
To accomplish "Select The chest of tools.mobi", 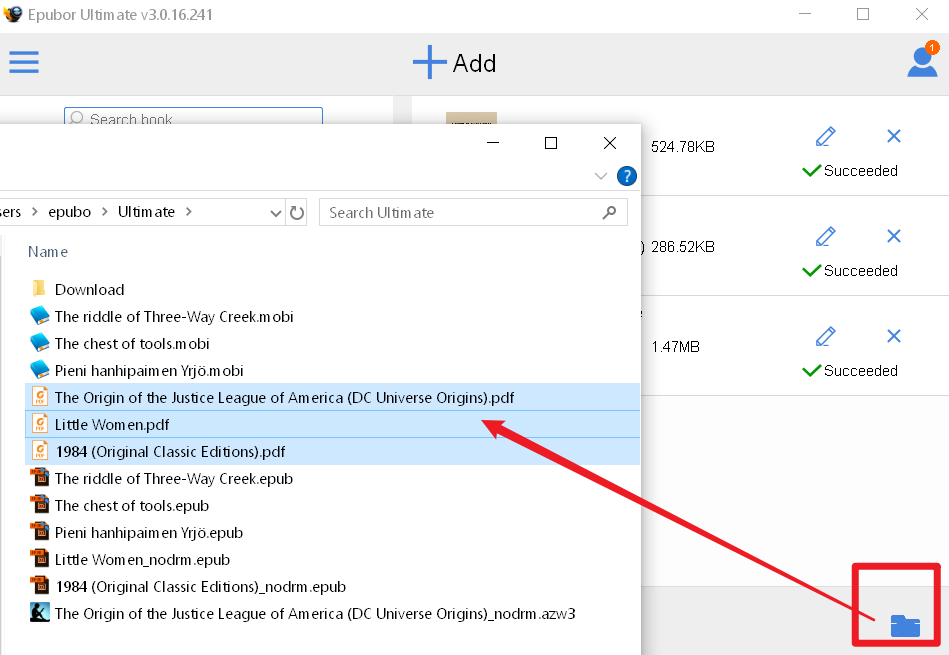I will 132,344.
